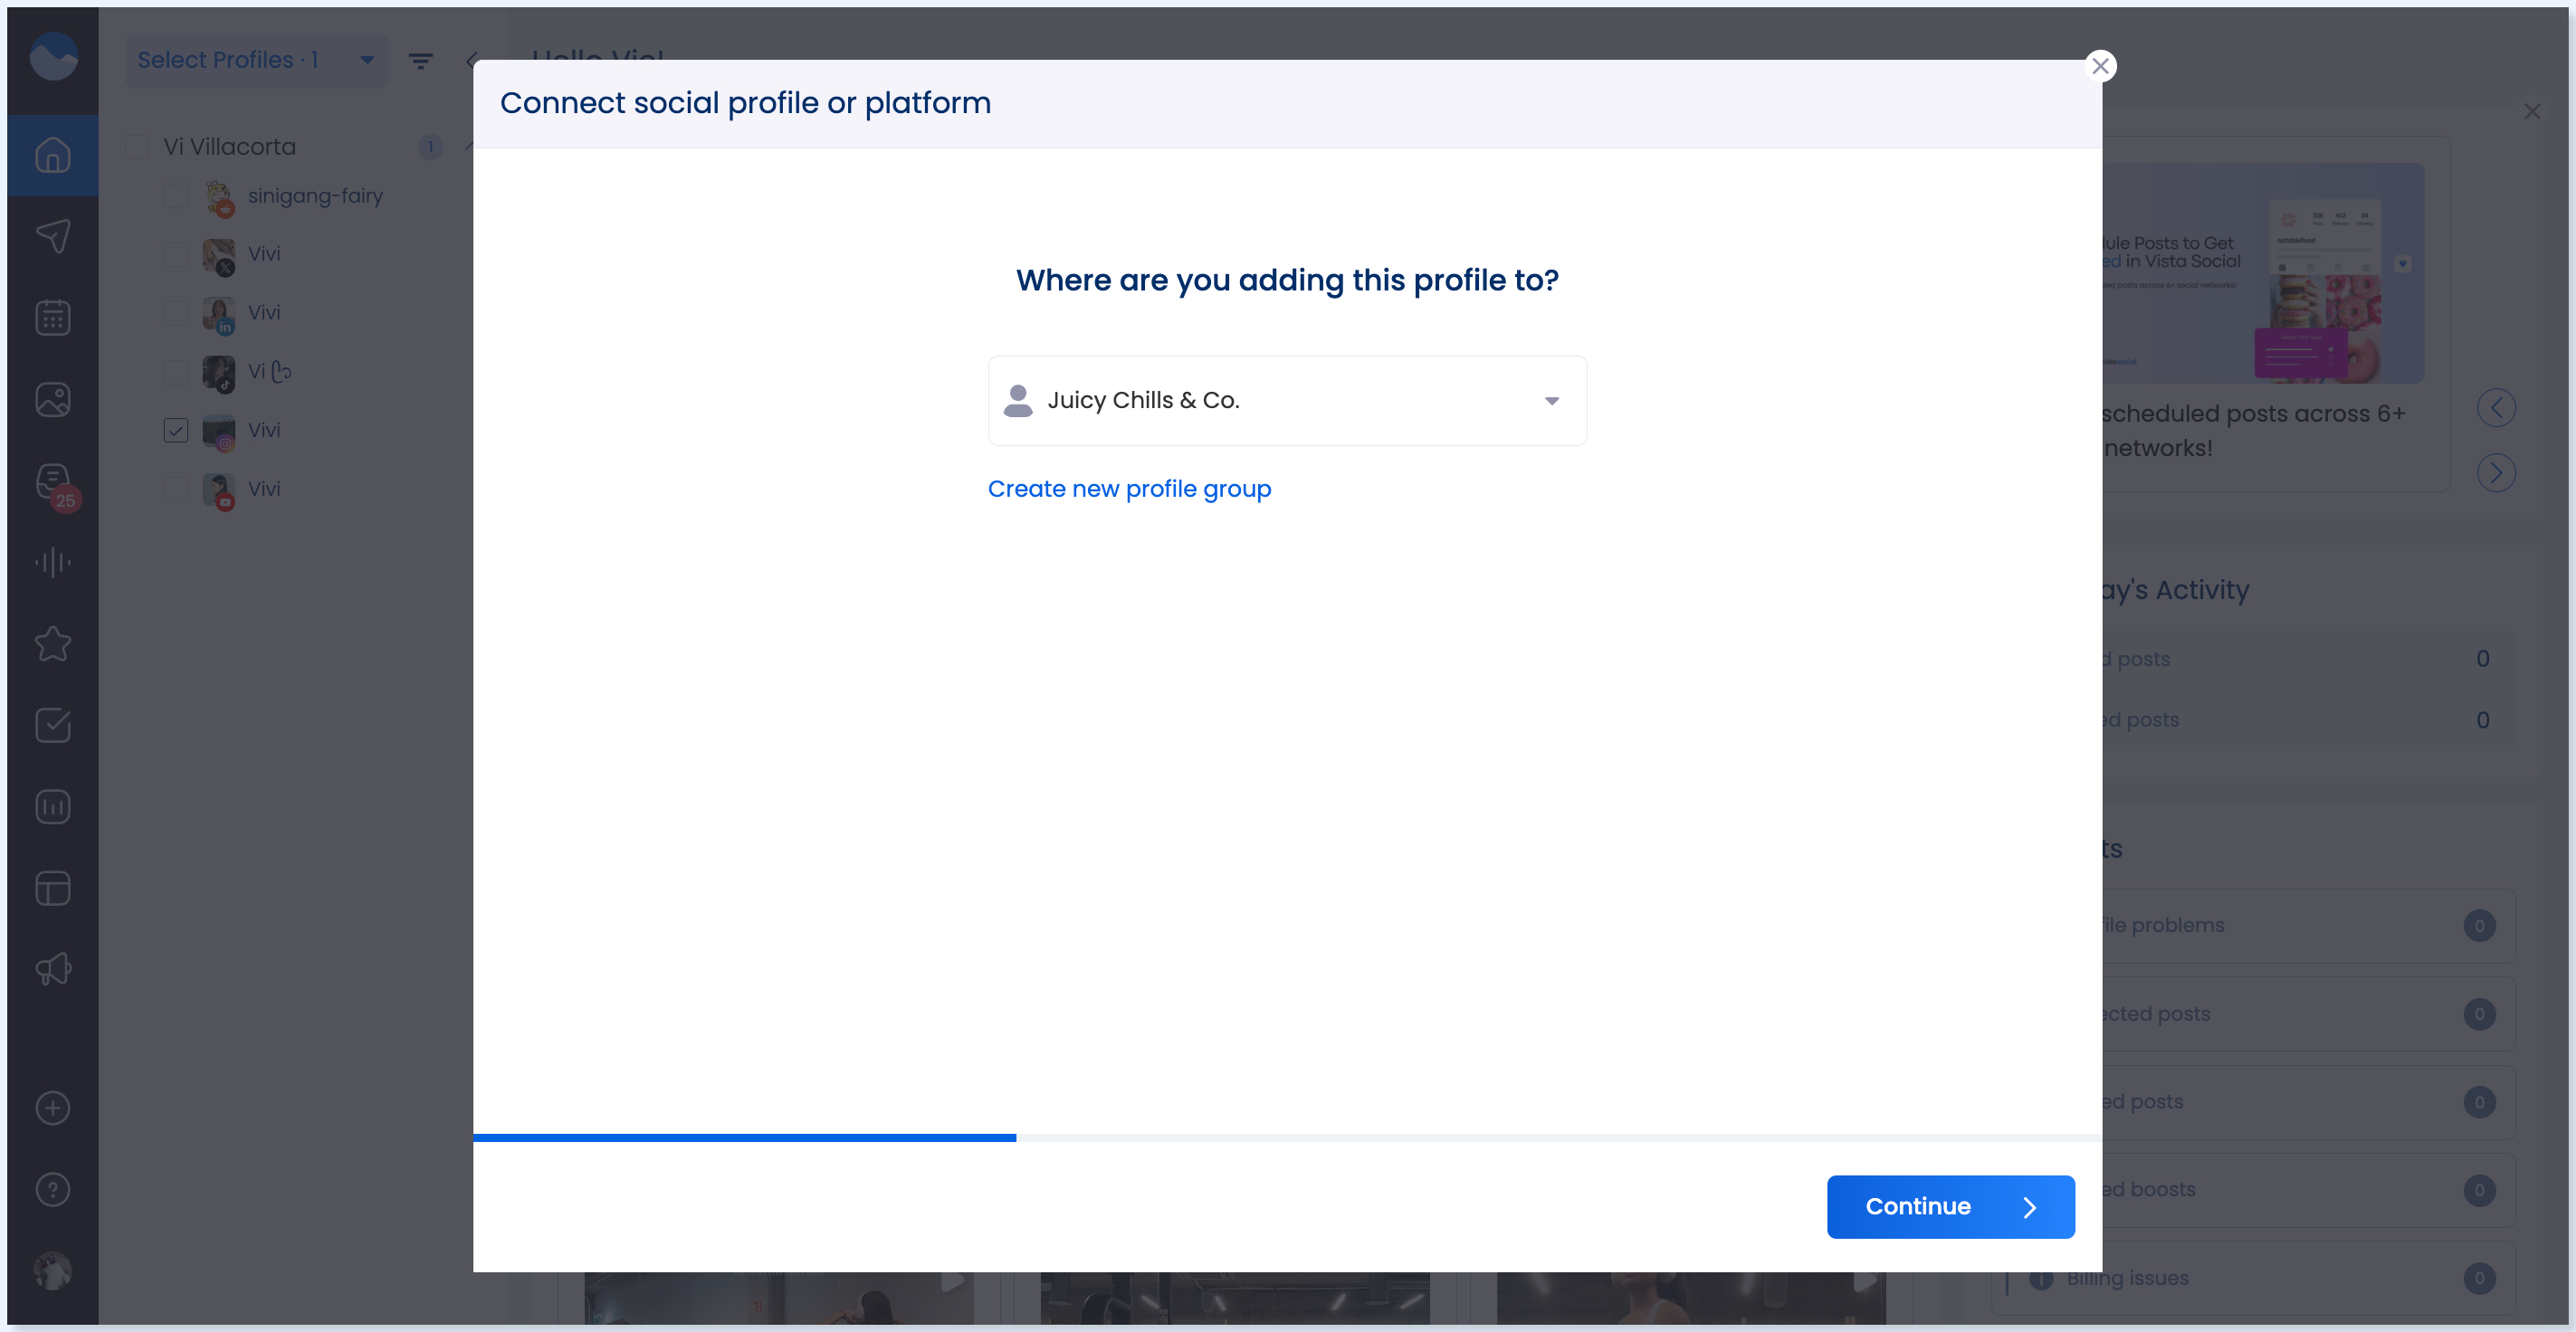The width and height of the screenshot is (2576, 1332).
Task: Click the Vi TikTok profile avatar
Action: tap(219, 374)
